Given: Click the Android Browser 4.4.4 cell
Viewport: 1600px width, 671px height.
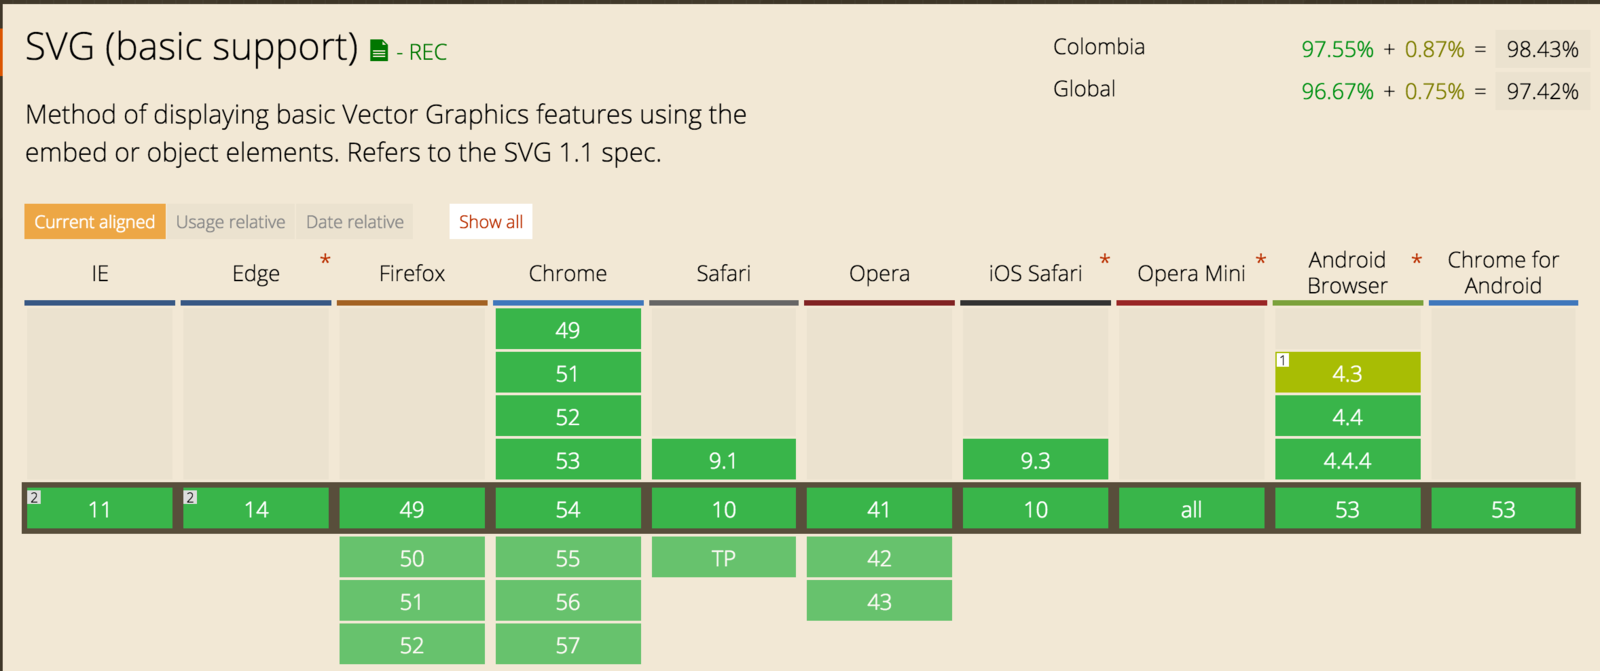Looking at the screenshot, I should (x=1347, y=461).
